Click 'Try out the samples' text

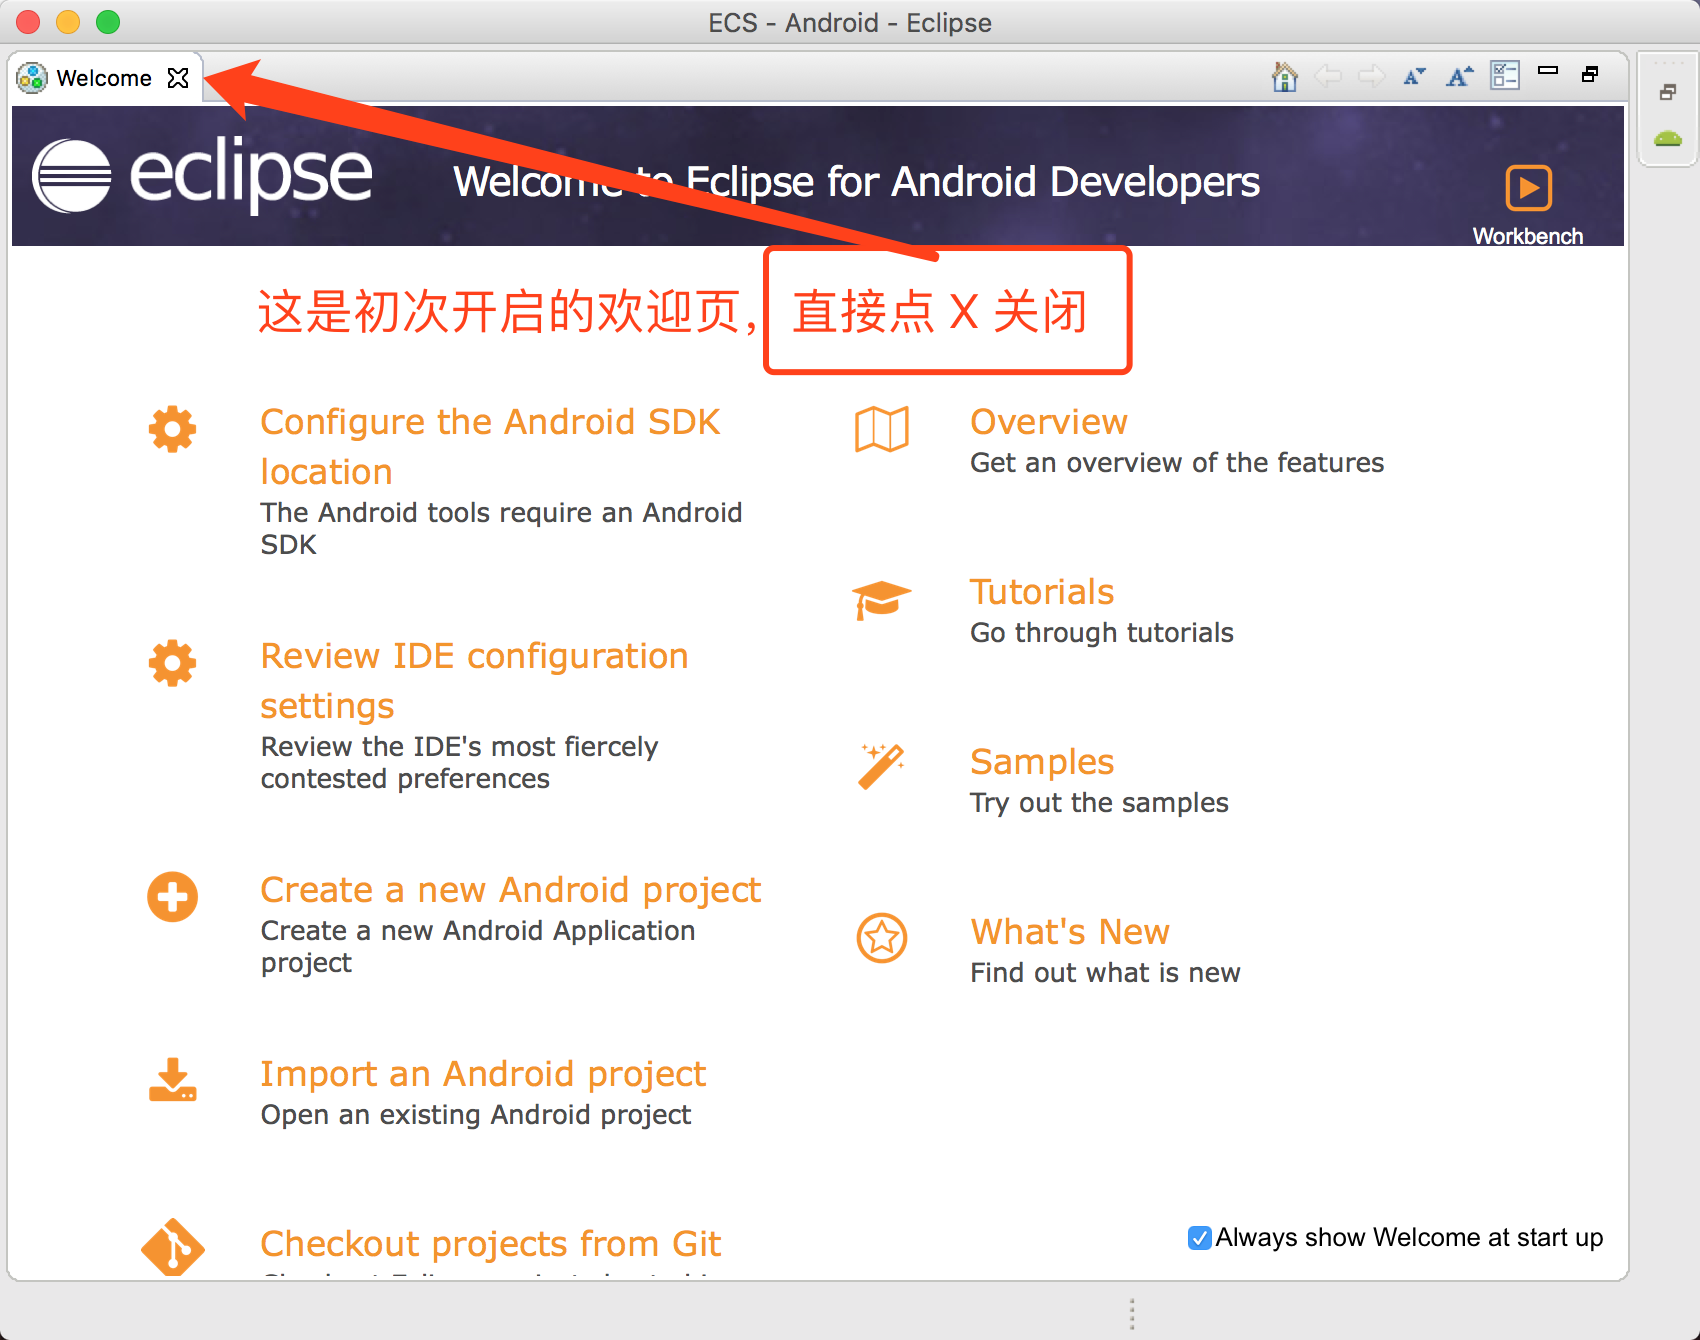point(1099,803)
